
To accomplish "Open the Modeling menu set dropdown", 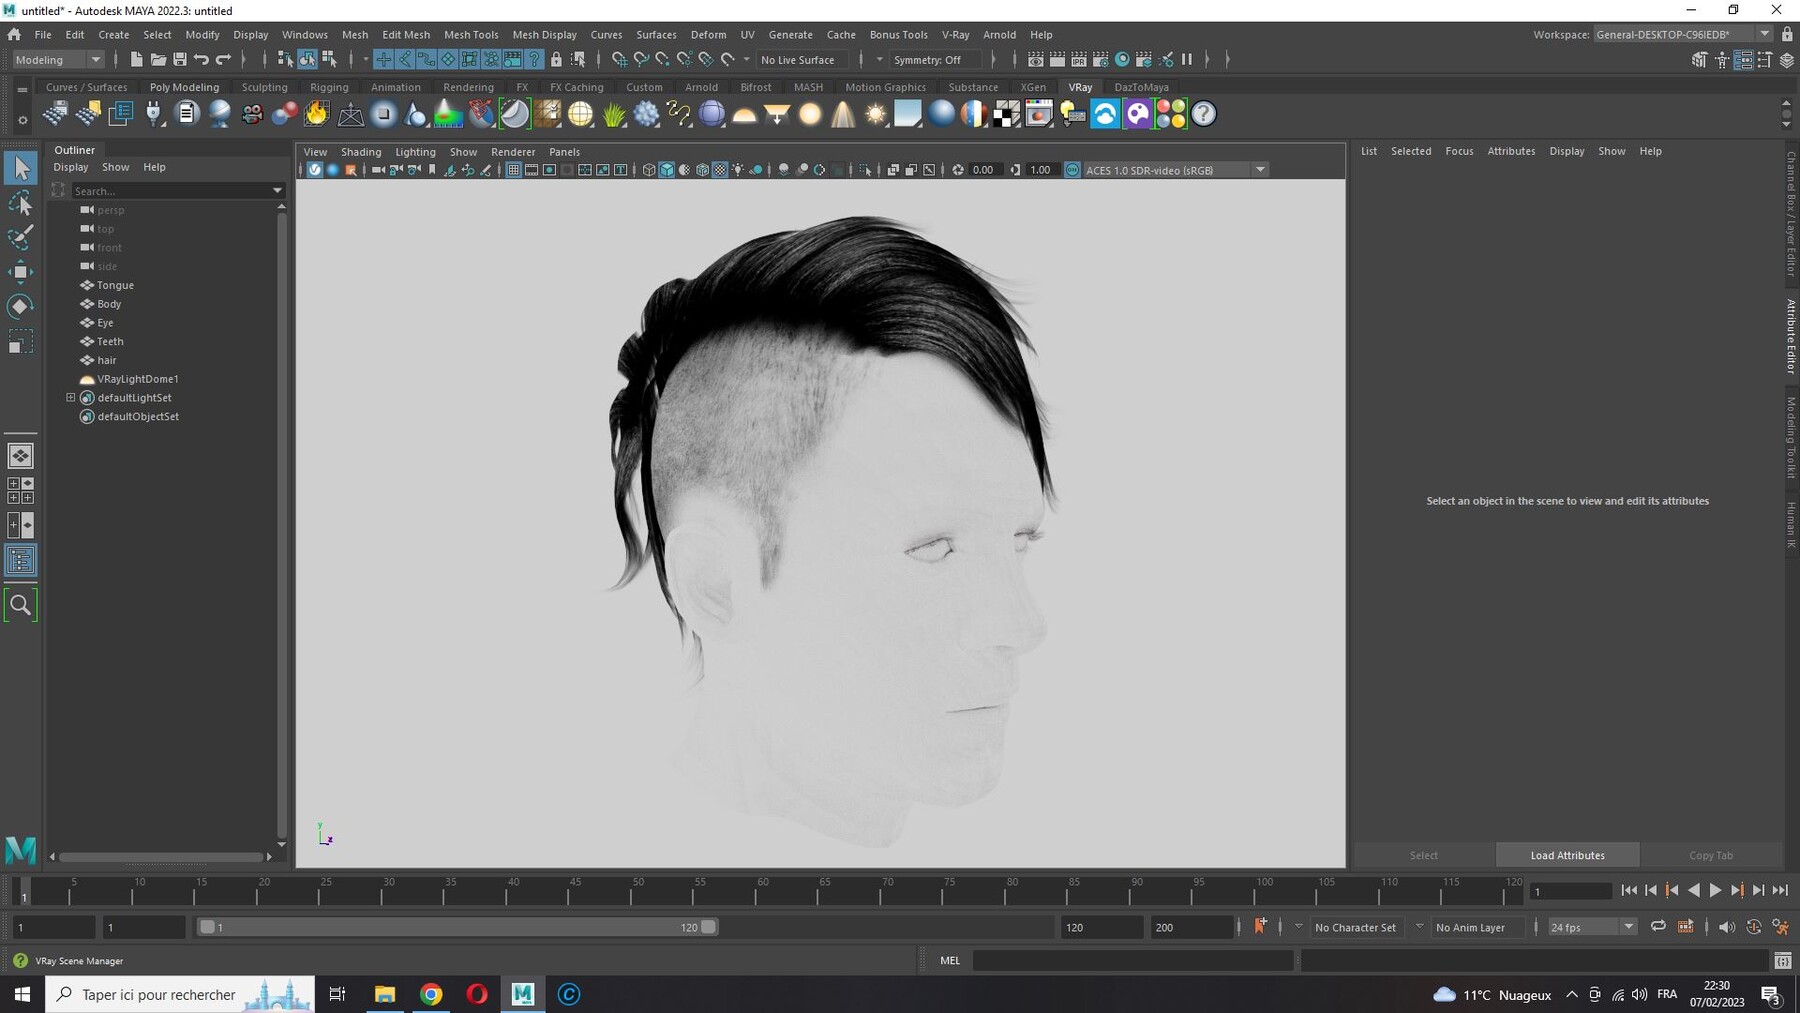I will click(57, 60).
